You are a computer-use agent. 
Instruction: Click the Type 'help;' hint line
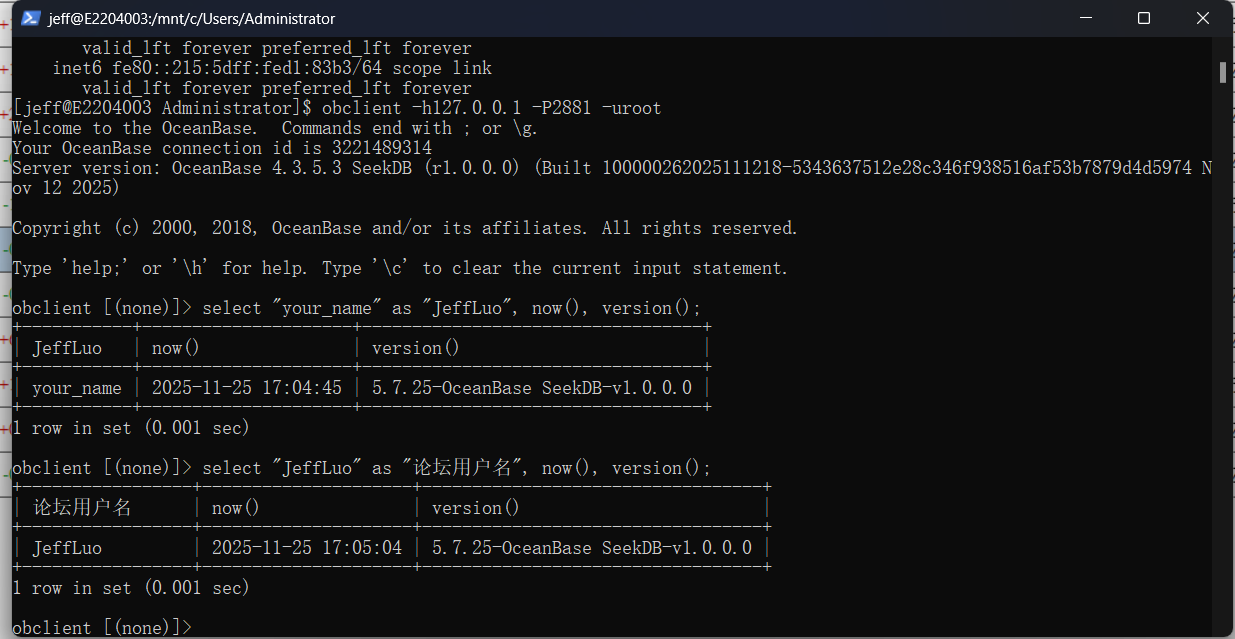pyautogui.click(x=400, y=268)
